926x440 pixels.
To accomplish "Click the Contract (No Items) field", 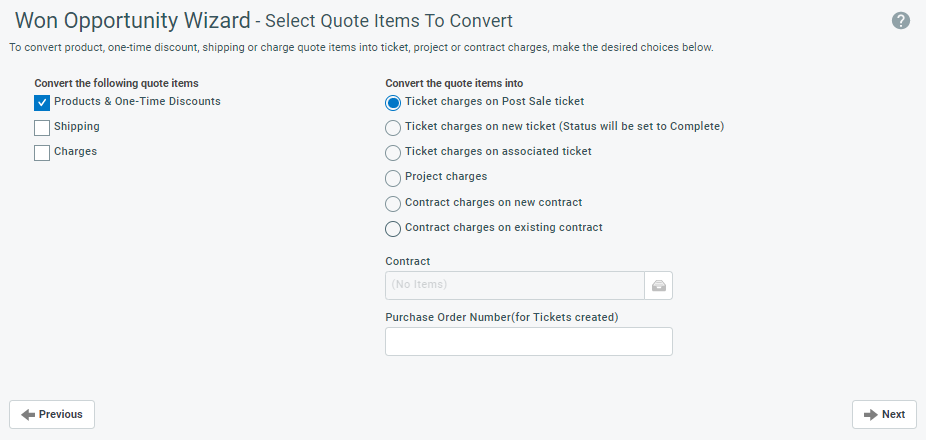I will 515,285.
